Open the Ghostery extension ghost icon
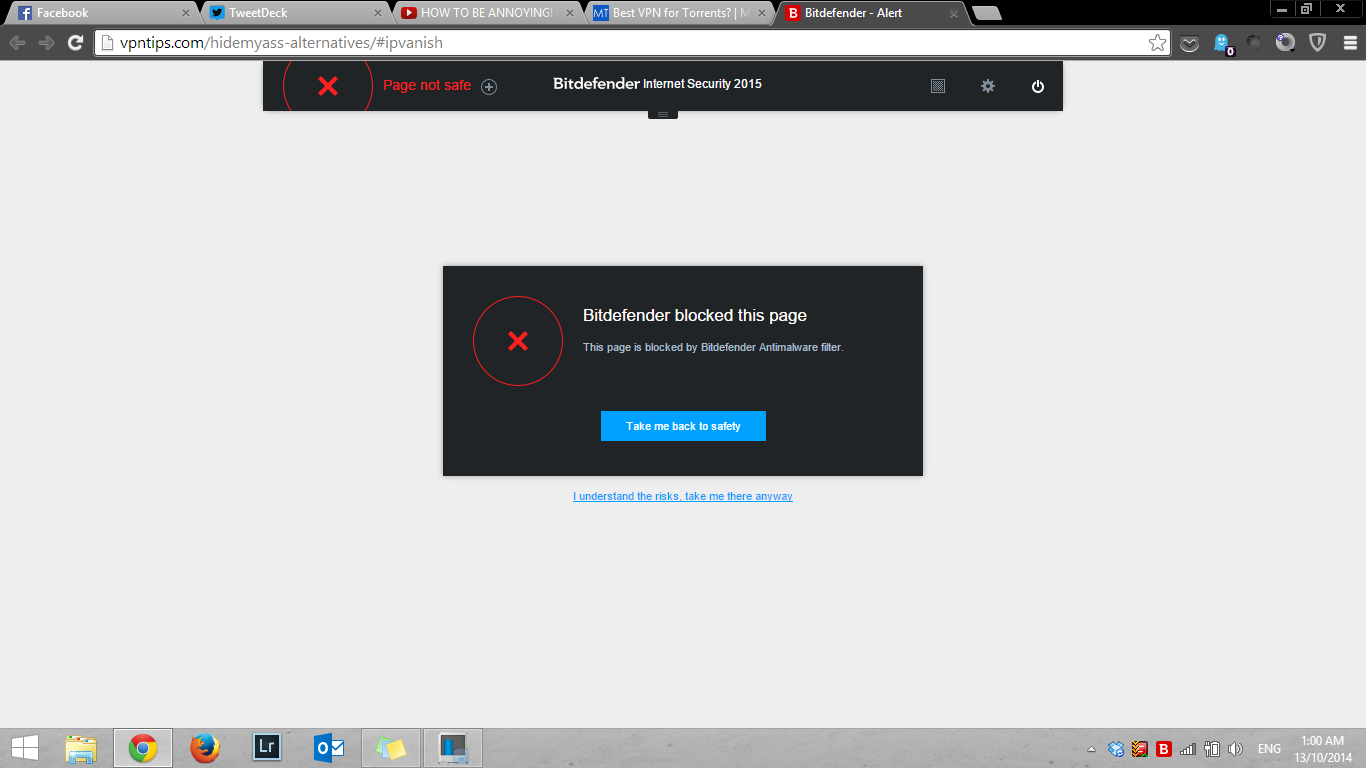Screen dimensions: 1366x768 tap(1223, 43)
